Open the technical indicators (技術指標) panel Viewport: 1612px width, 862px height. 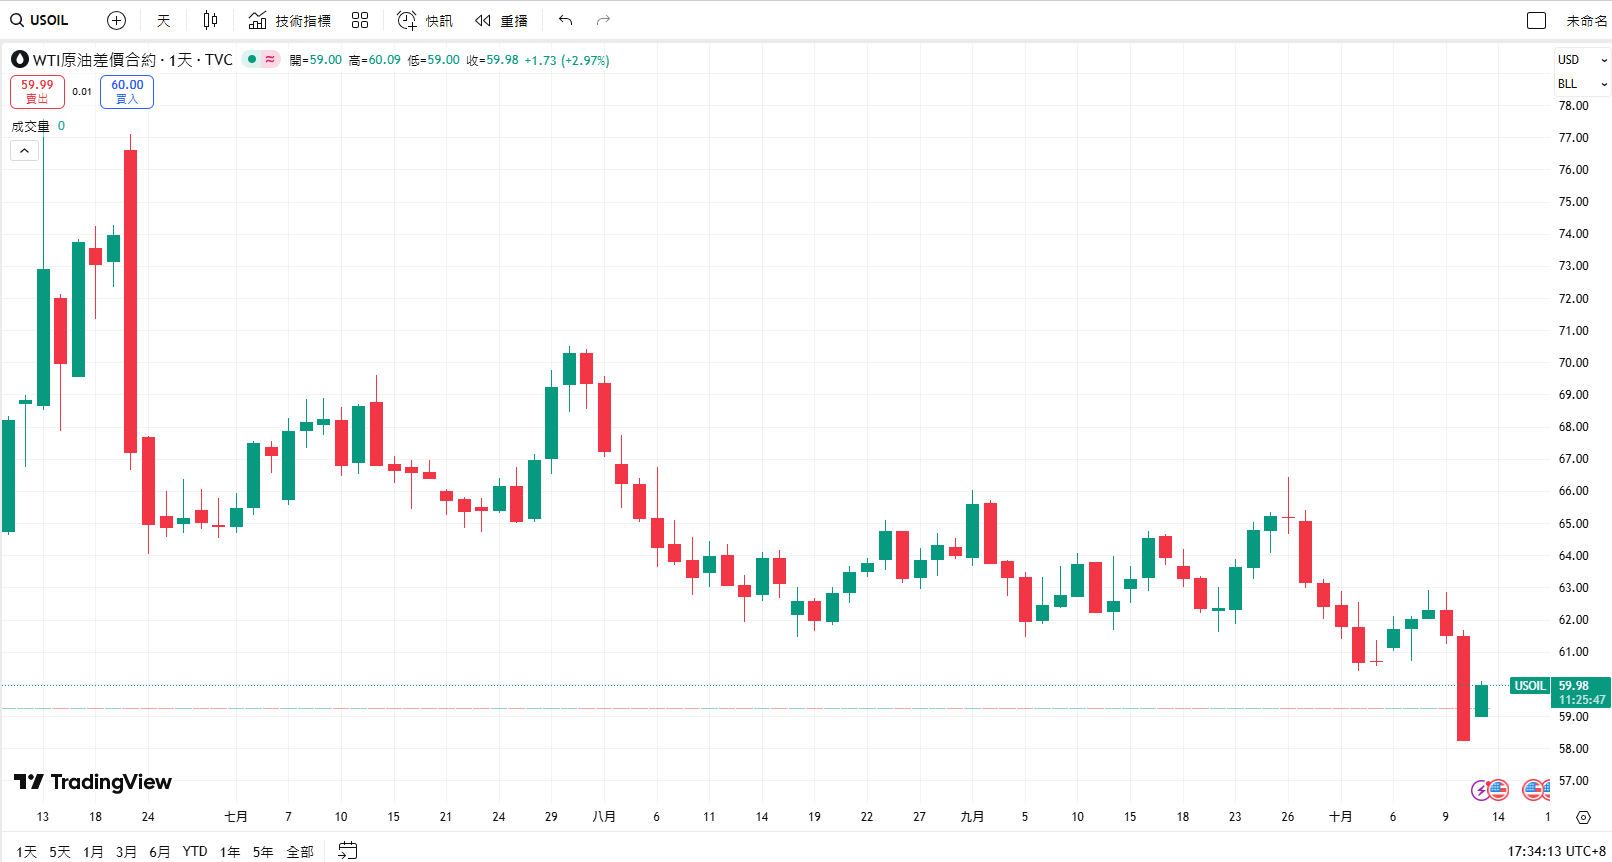coord(290,20)
